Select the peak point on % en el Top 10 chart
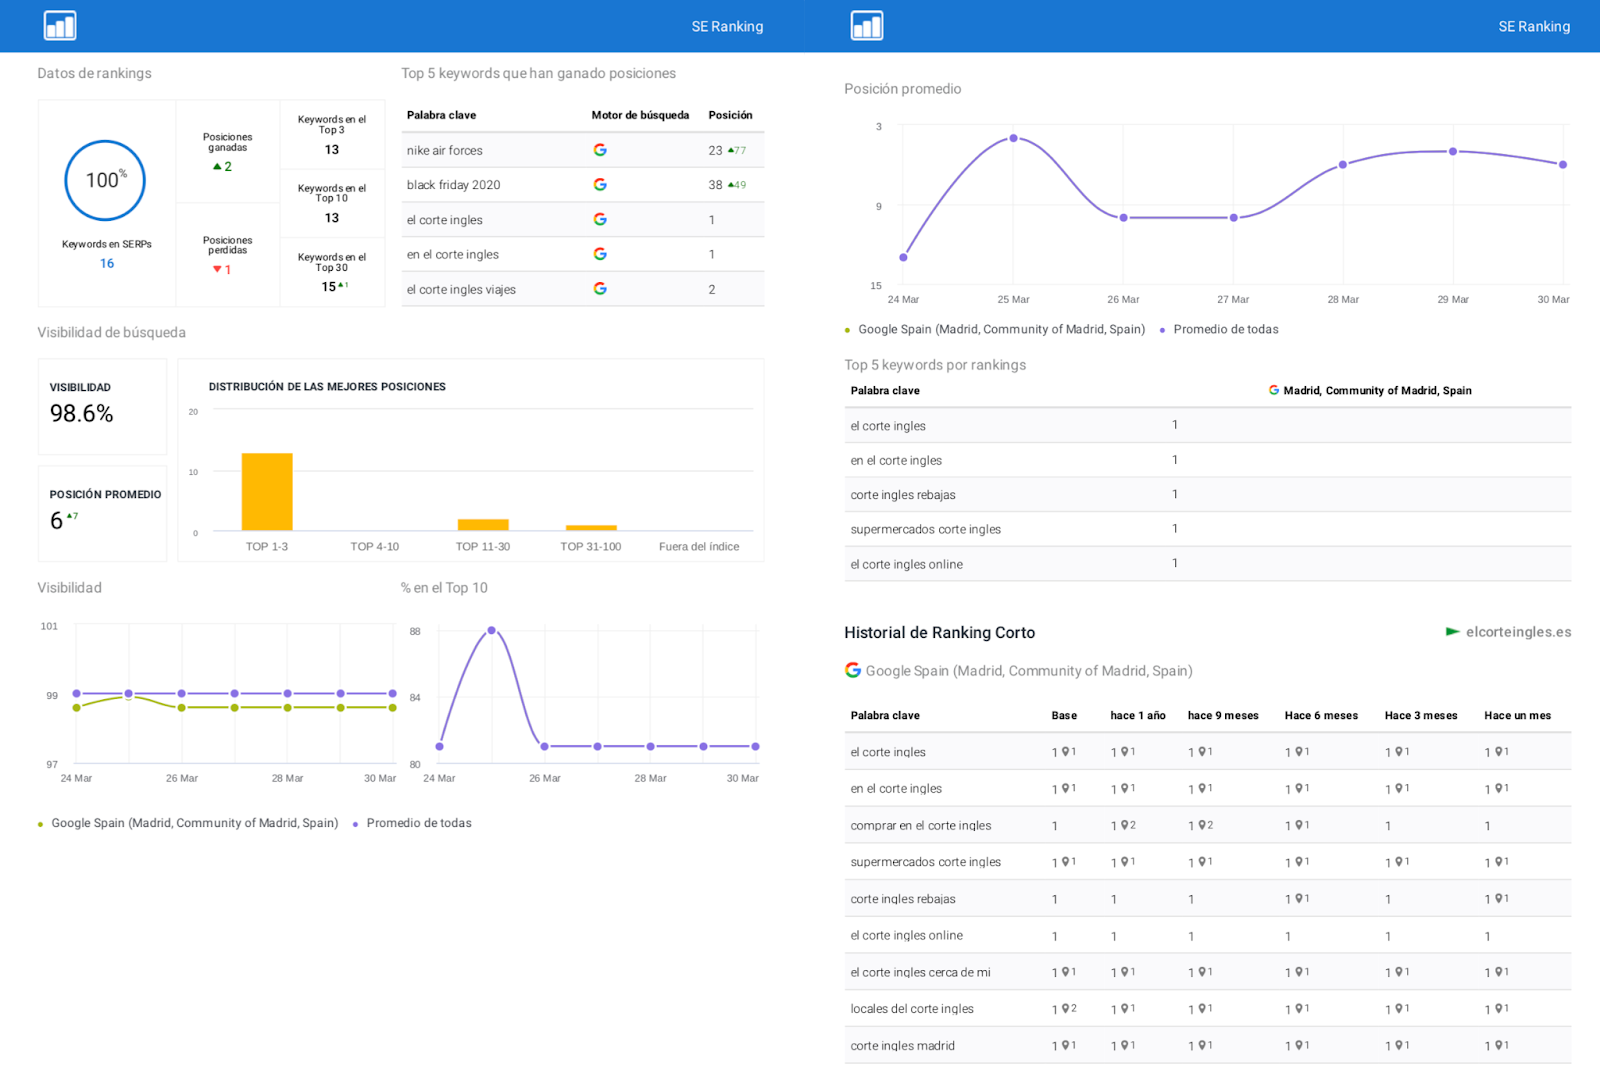 pos(491,631)
